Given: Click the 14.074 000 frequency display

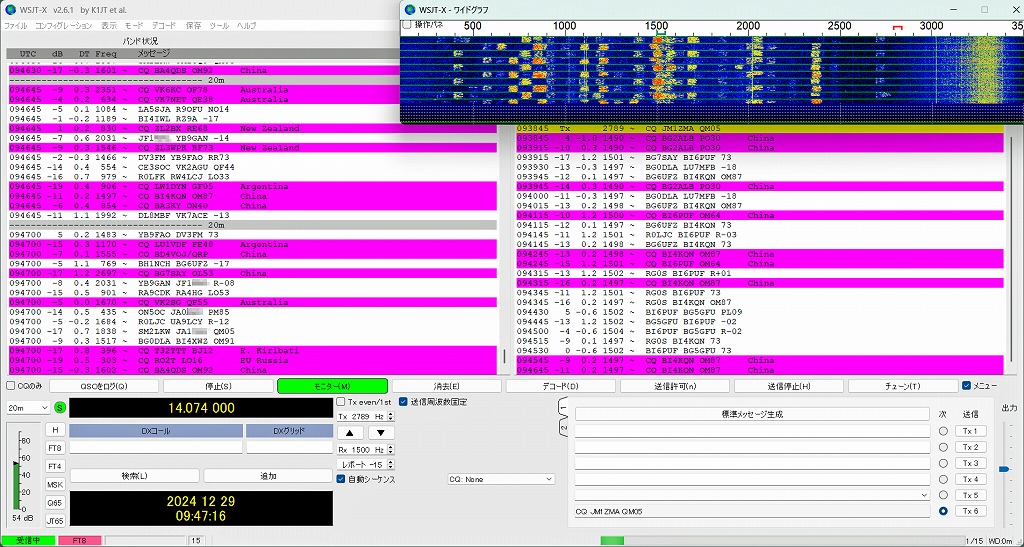Looking at the screenshot, I should (200, 408).
